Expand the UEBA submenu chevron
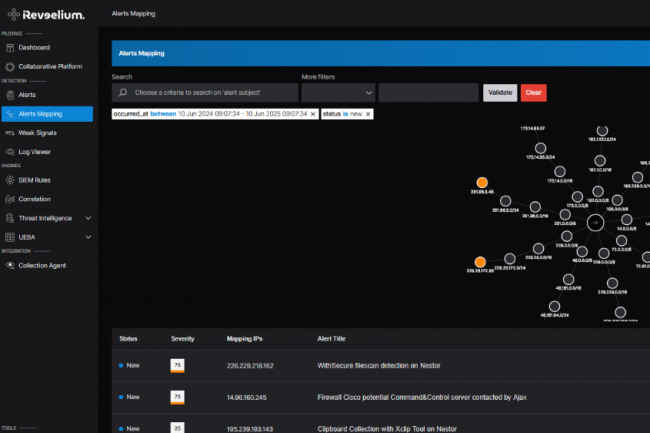This screenshot has height=433, width=650. (x=88, y=237)
